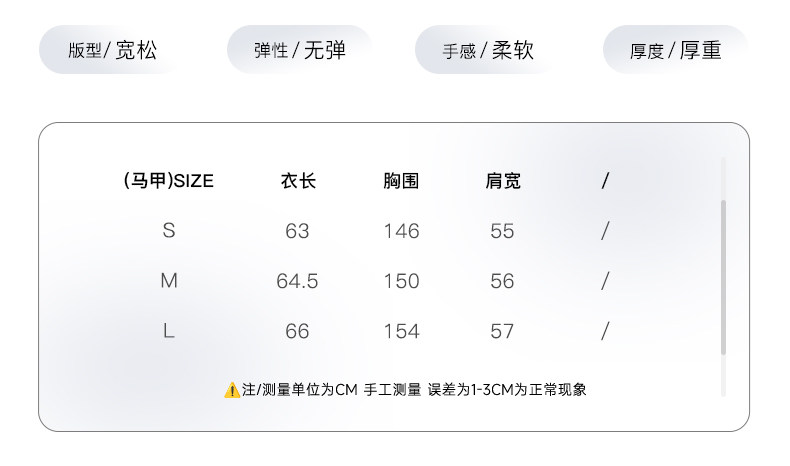Image resolution: width=790 pixels, height=466 pixels.
Task: Click the 57 shoulder width value
Action: tap(502, 331)
